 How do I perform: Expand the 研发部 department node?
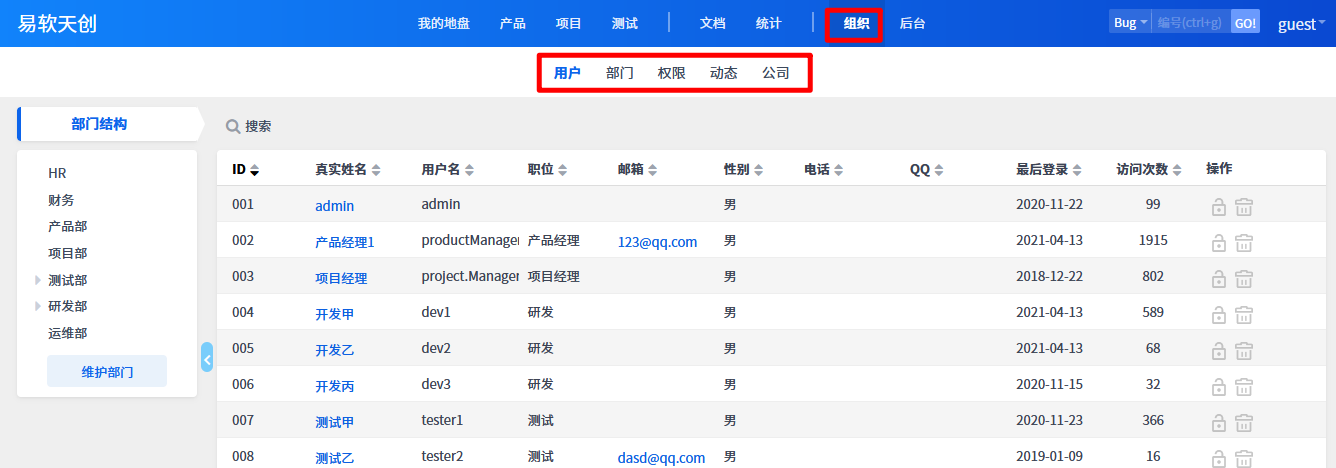click(39, 306)
